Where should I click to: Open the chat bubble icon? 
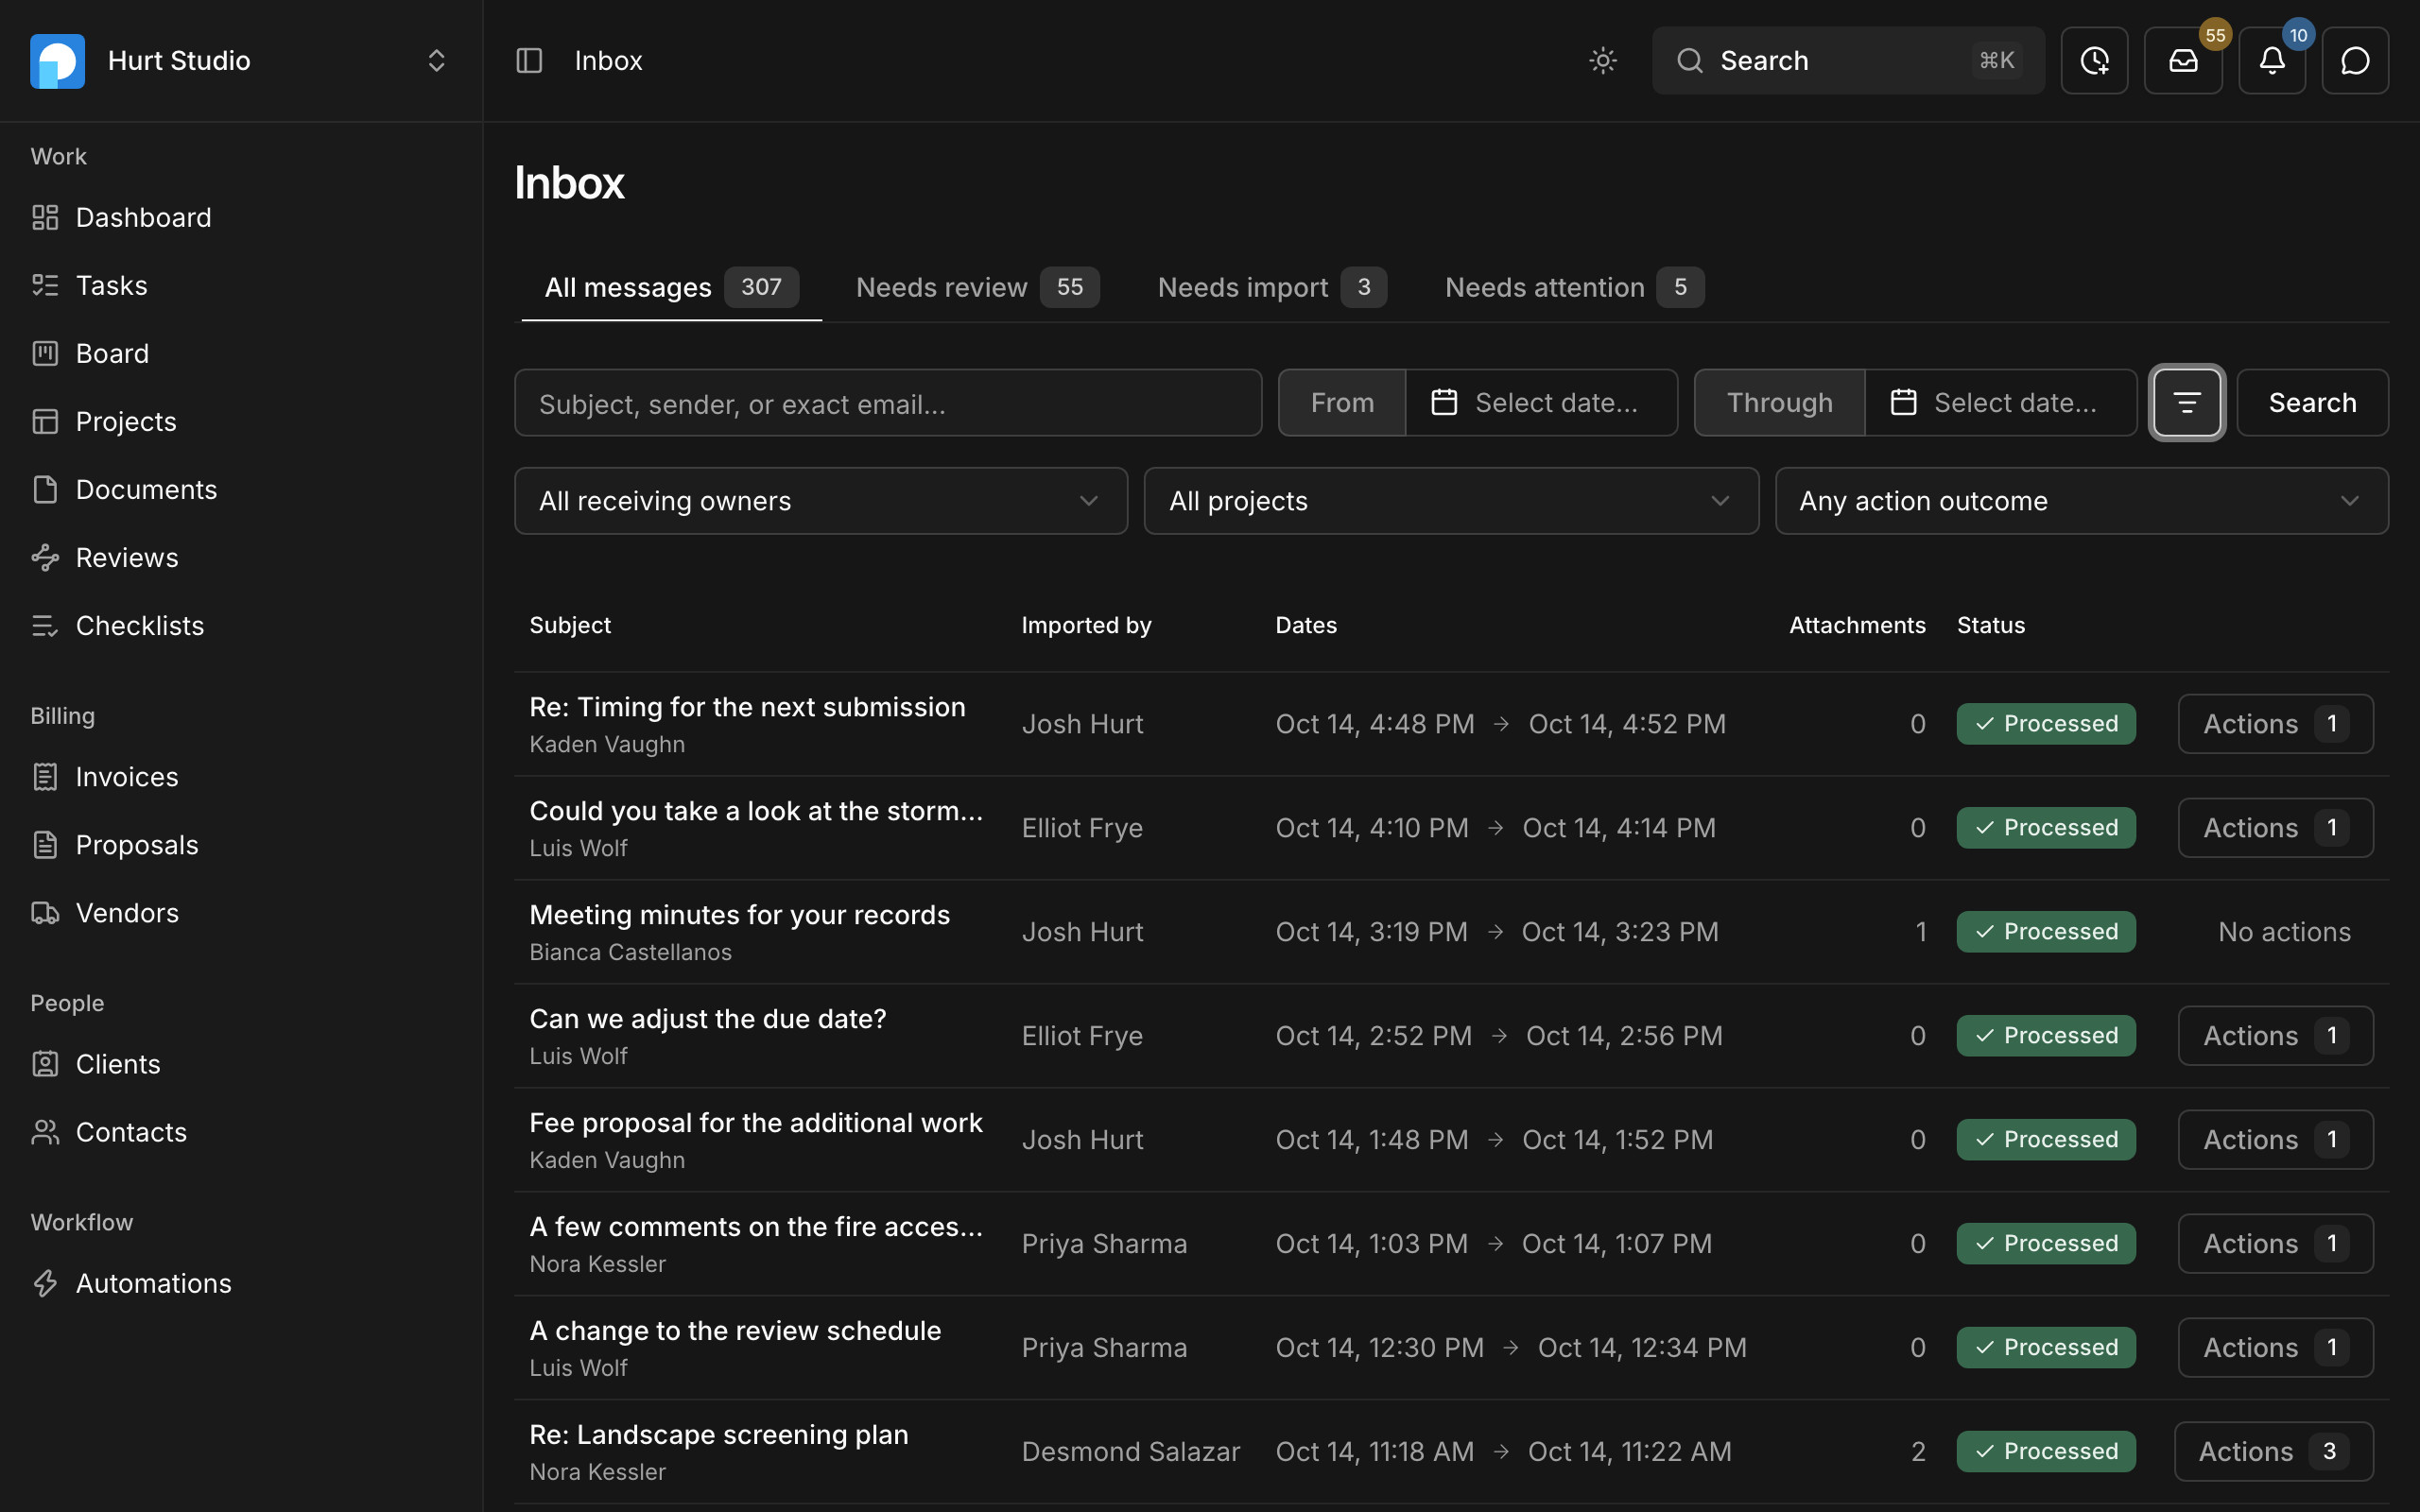click(x=2355, y=61)
